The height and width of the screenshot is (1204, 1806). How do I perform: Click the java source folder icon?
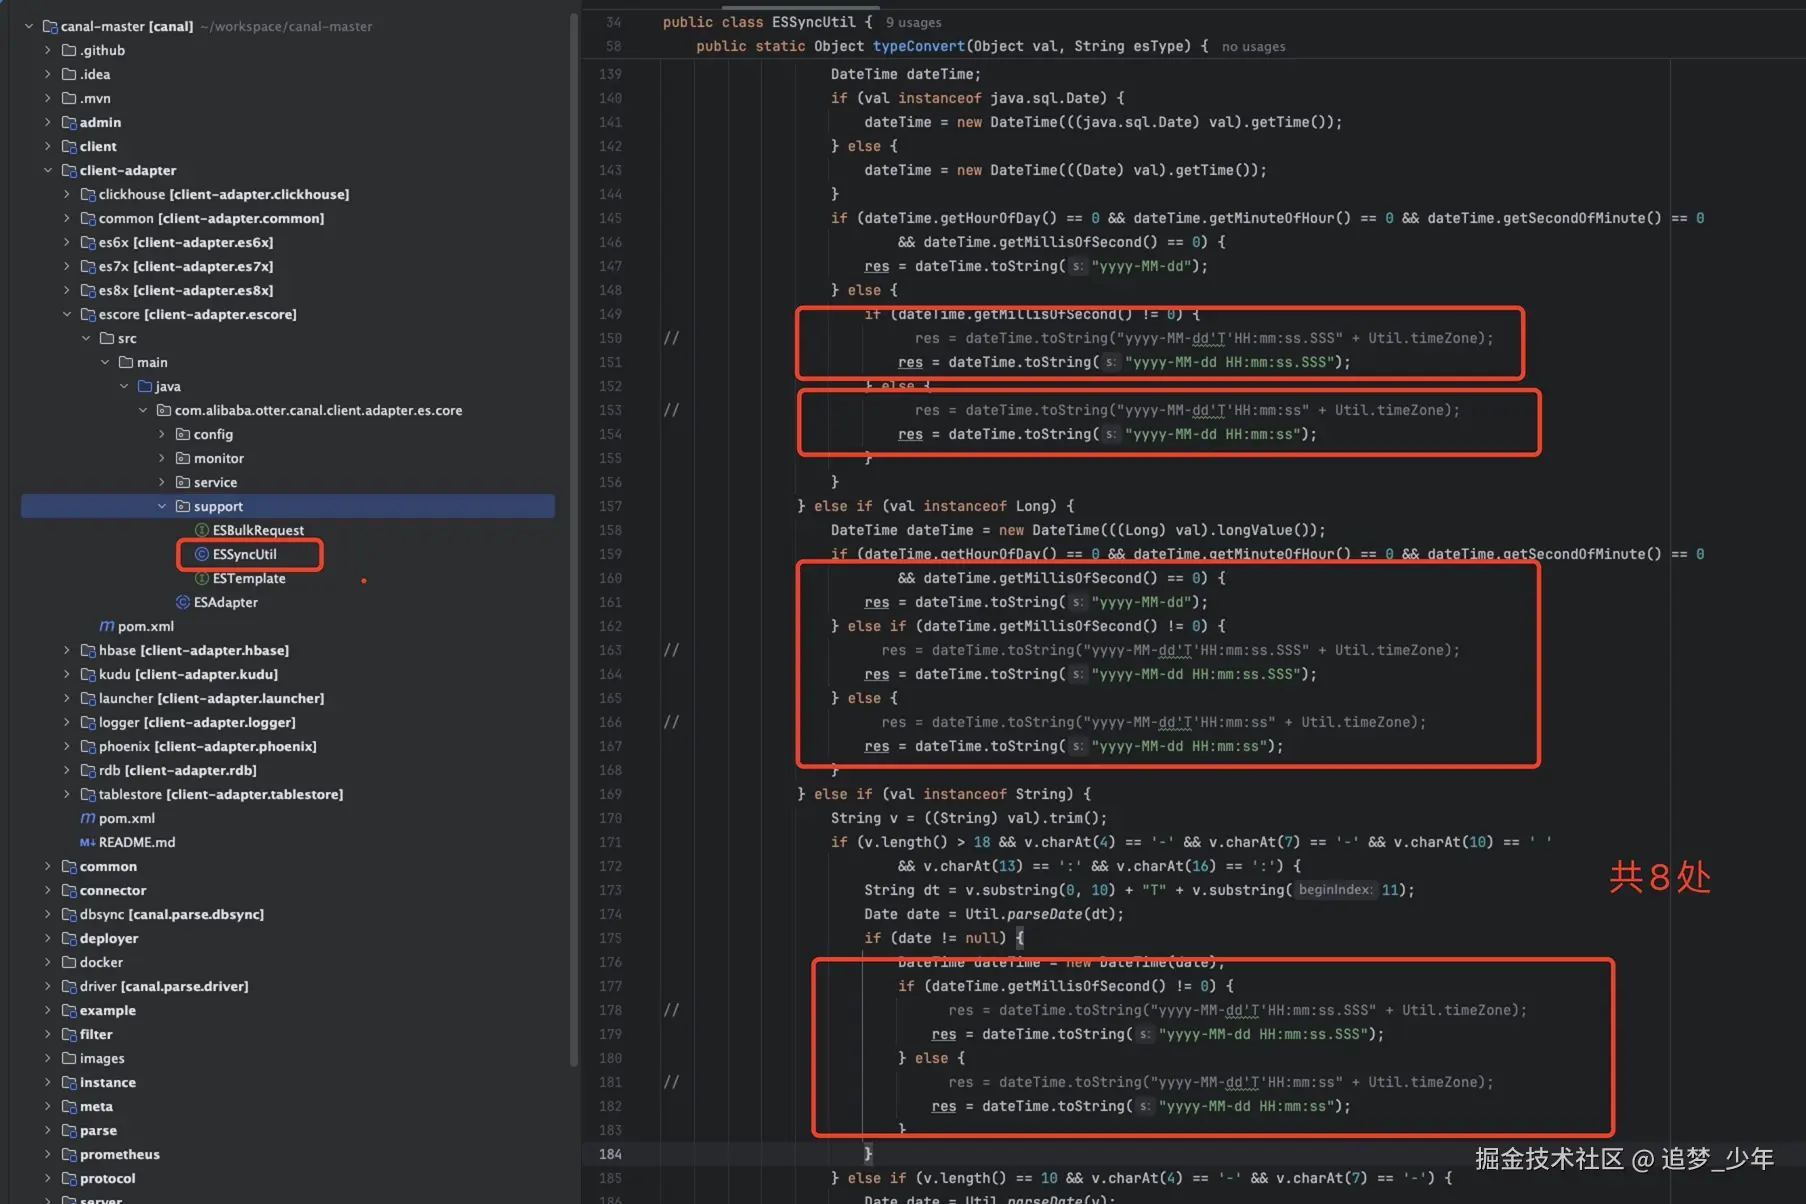[145, 386]
